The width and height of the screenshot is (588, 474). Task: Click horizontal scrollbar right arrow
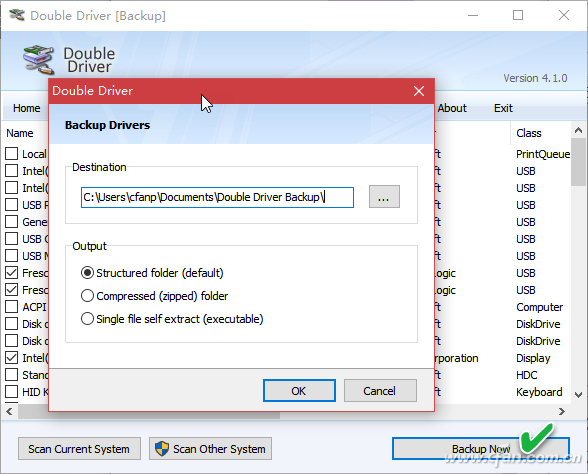coord(561,412)
